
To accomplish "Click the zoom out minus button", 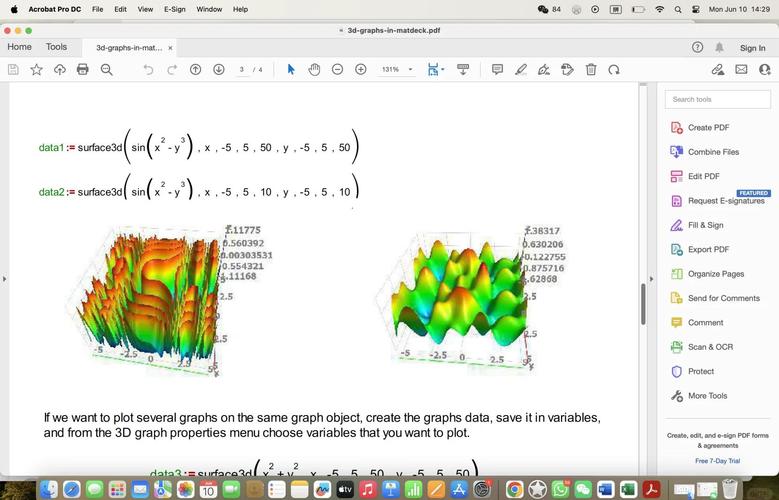I will tap(337, 69).
